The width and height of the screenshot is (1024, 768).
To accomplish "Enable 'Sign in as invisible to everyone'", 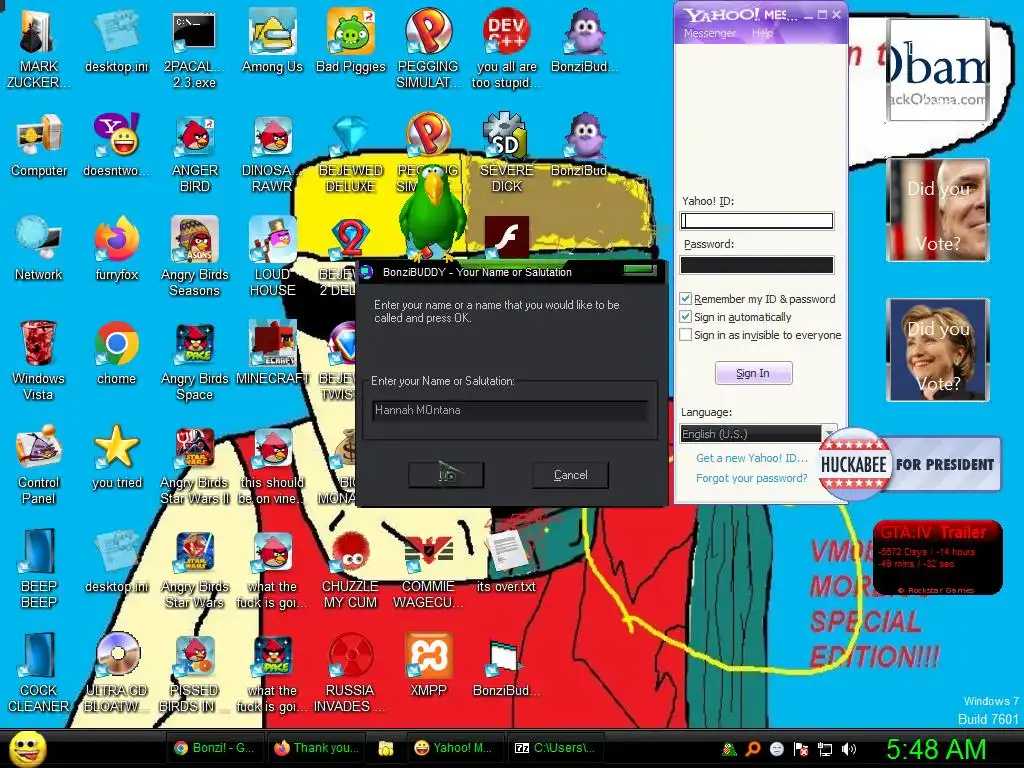I will pyautogui.click(x=685, y=335).
